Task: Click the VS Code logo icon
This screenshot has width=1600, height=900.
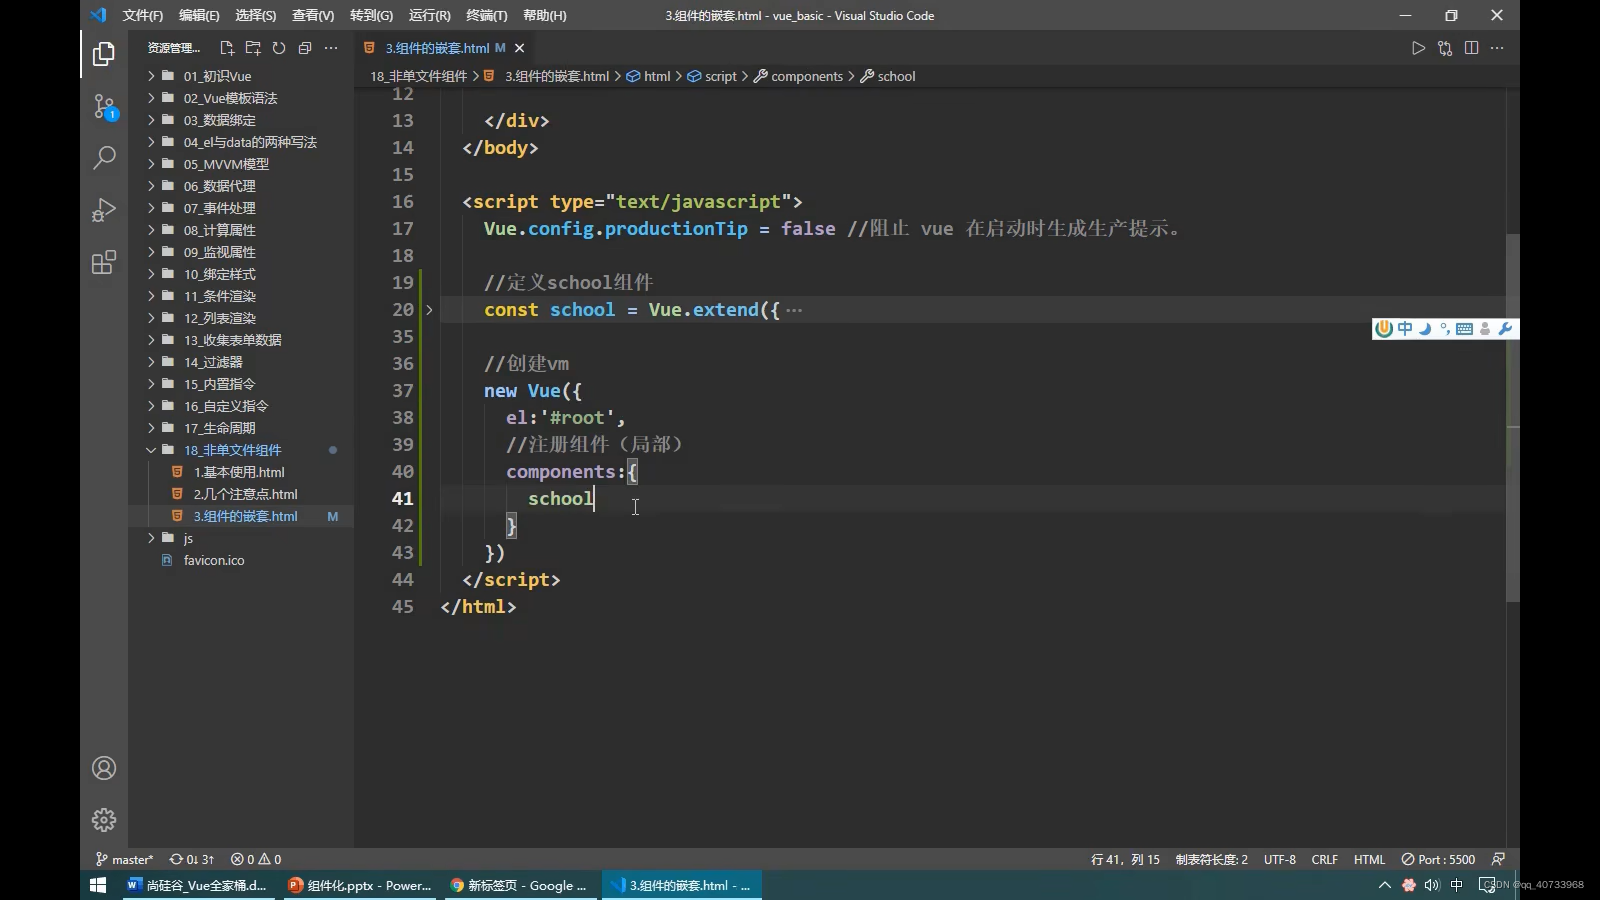Action: tap(98, 15)
